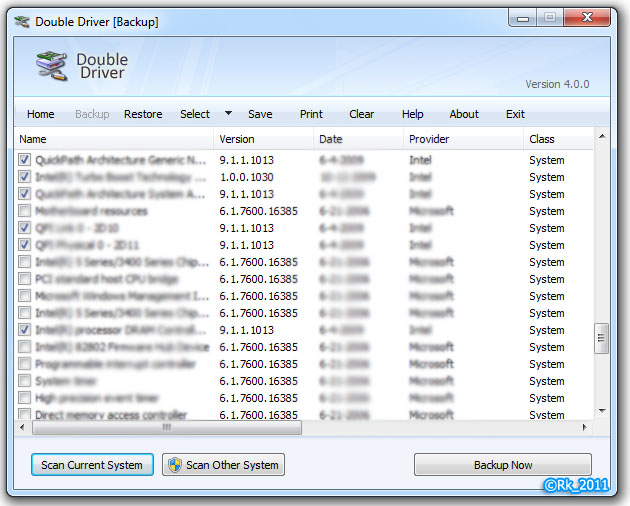This screenshot has width=630, height=506.
Task: Click Clear in the toolbar
Action: coord(362,114)
